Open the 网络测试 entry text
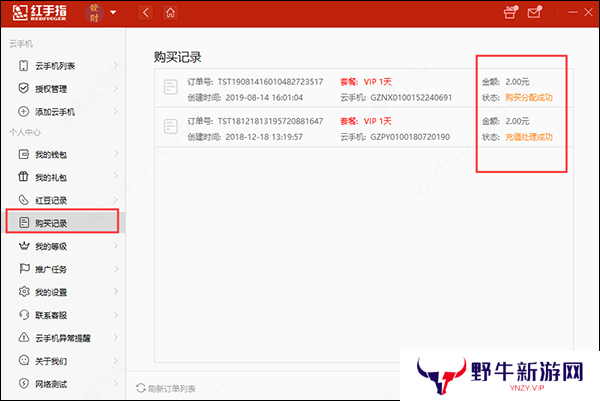The width and height of the screenshot is (600, 401). tap(51, 384)
